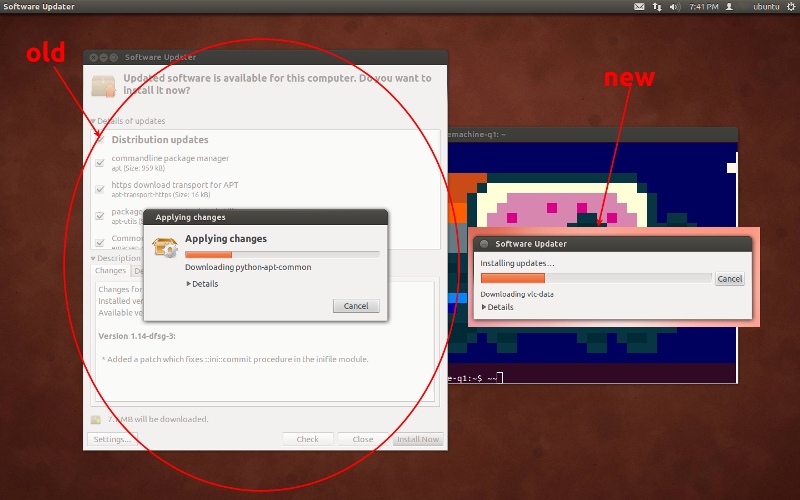
Task: Click the Applying changes progress bar
Action: [282, 254]
